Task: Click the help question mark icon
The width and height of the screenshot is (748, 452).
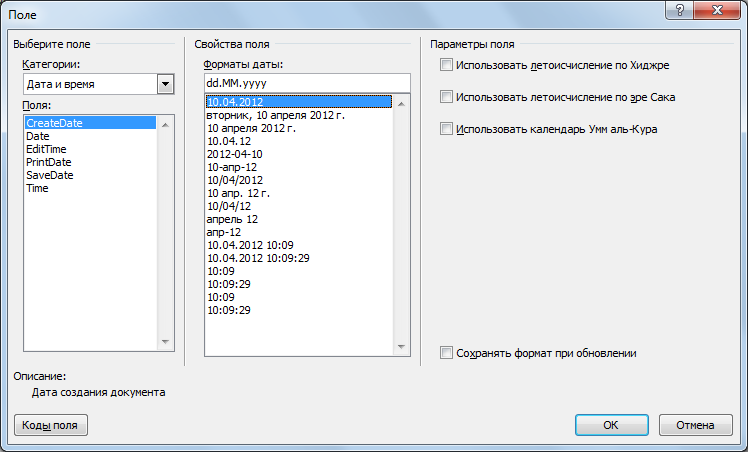Action: (x=680, y=10)
